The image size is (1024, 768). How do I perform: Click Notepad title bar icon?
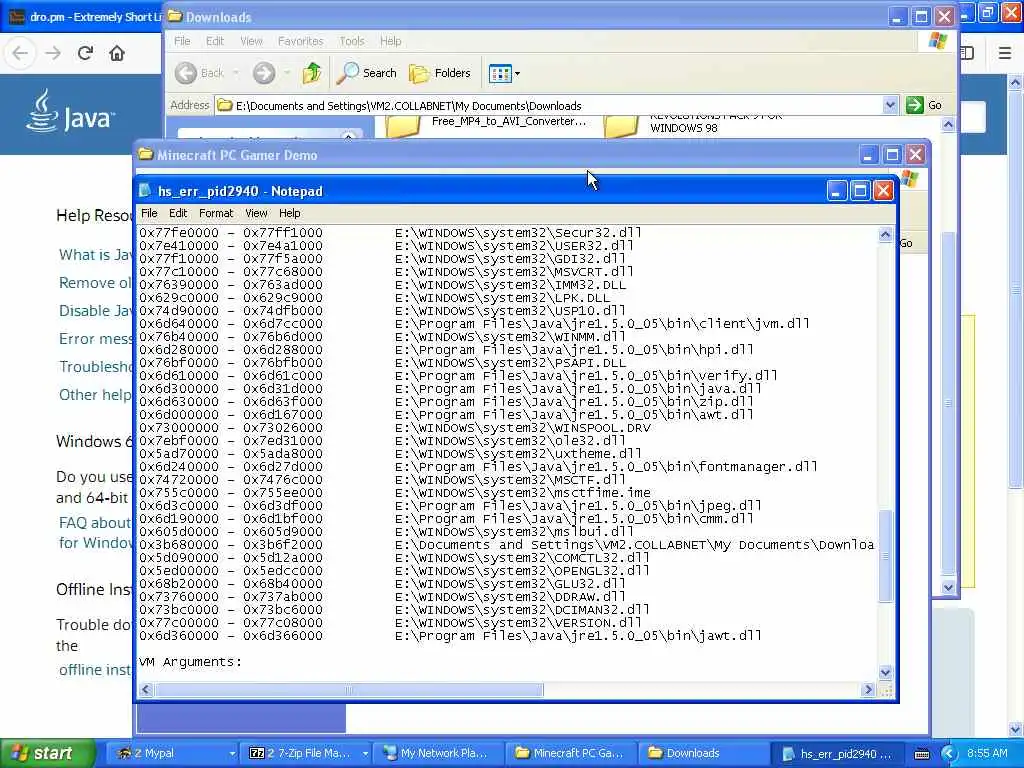(x=146, y=191)
